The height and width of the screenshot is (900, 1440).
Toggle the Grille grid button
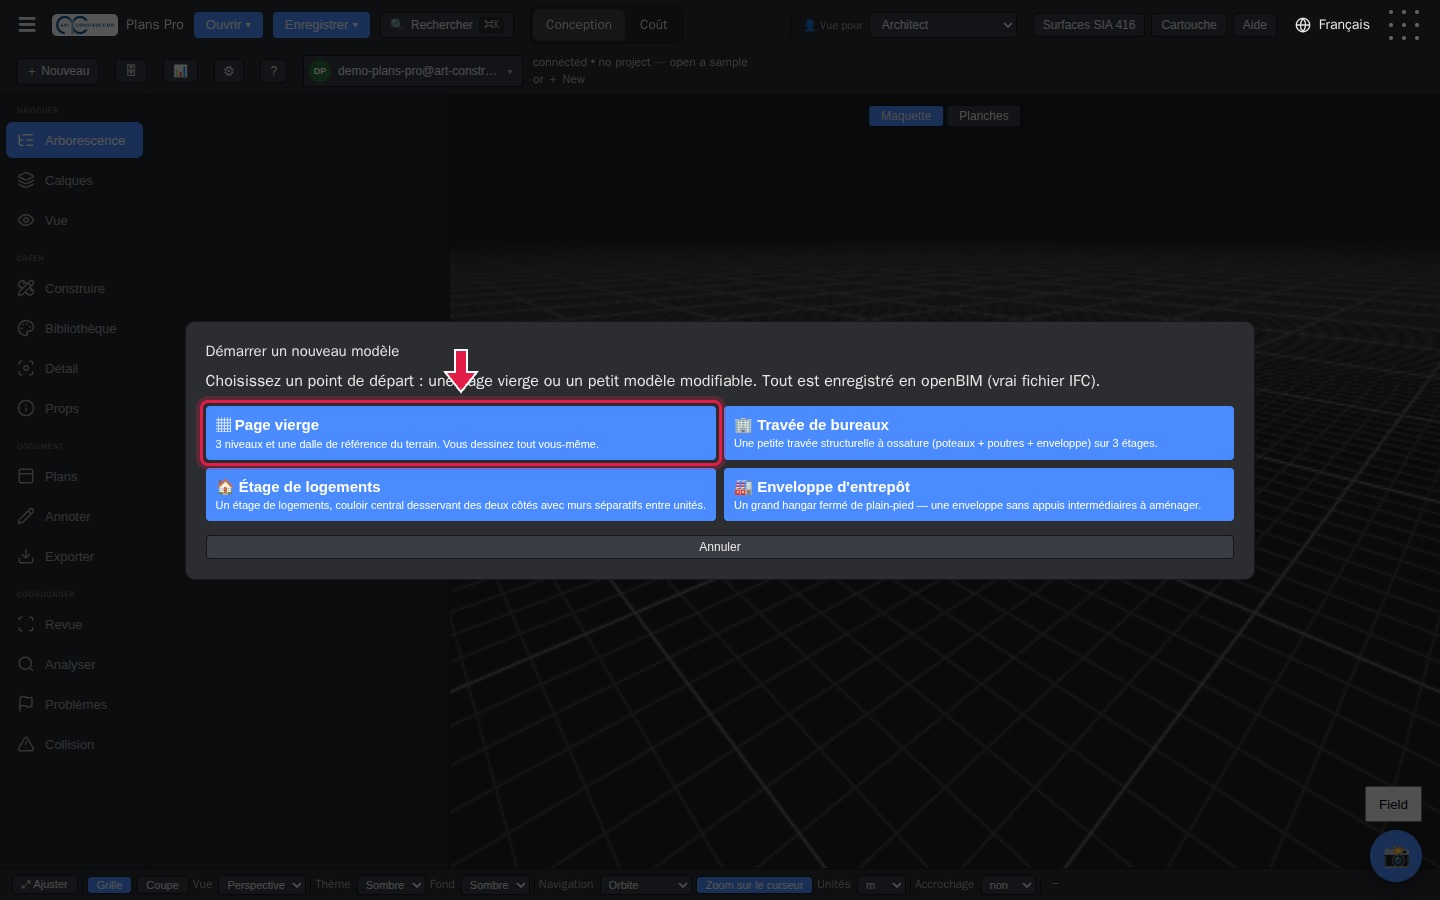point(110,885)
